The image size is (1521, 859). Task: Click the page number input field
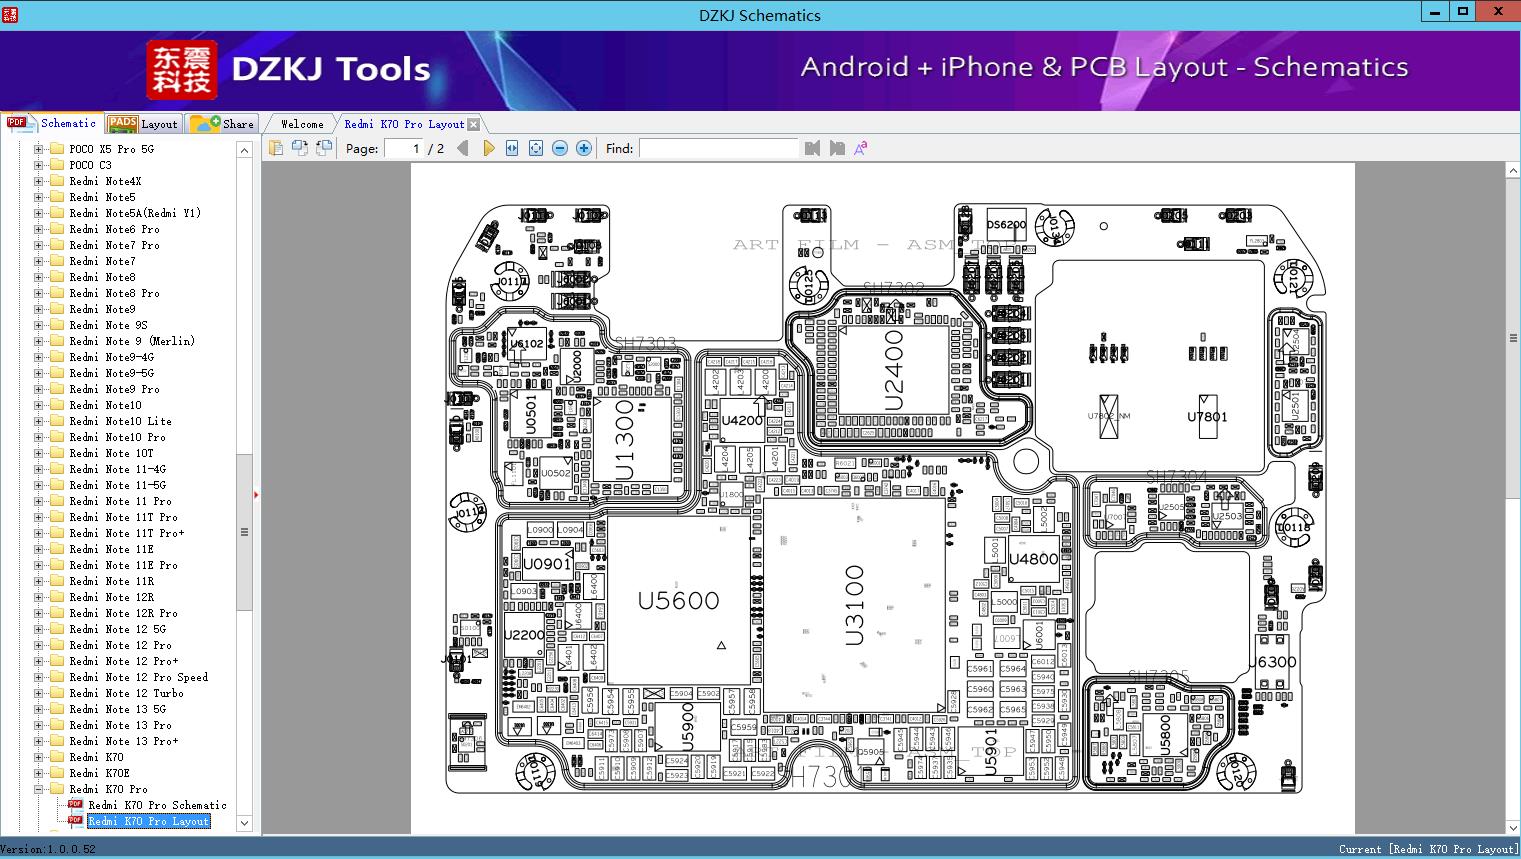coord(403,148)
